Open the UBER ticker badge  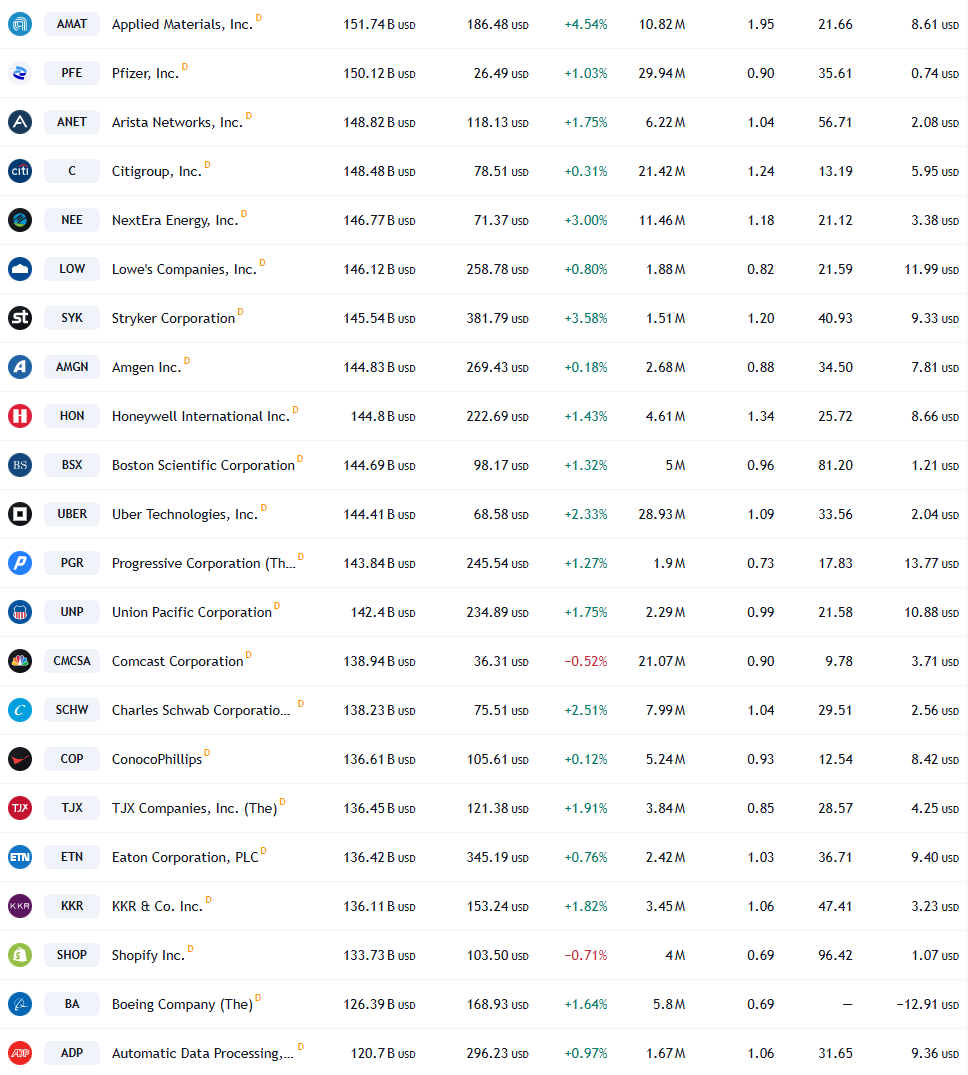pyautogui.click(x=72, y=514)
